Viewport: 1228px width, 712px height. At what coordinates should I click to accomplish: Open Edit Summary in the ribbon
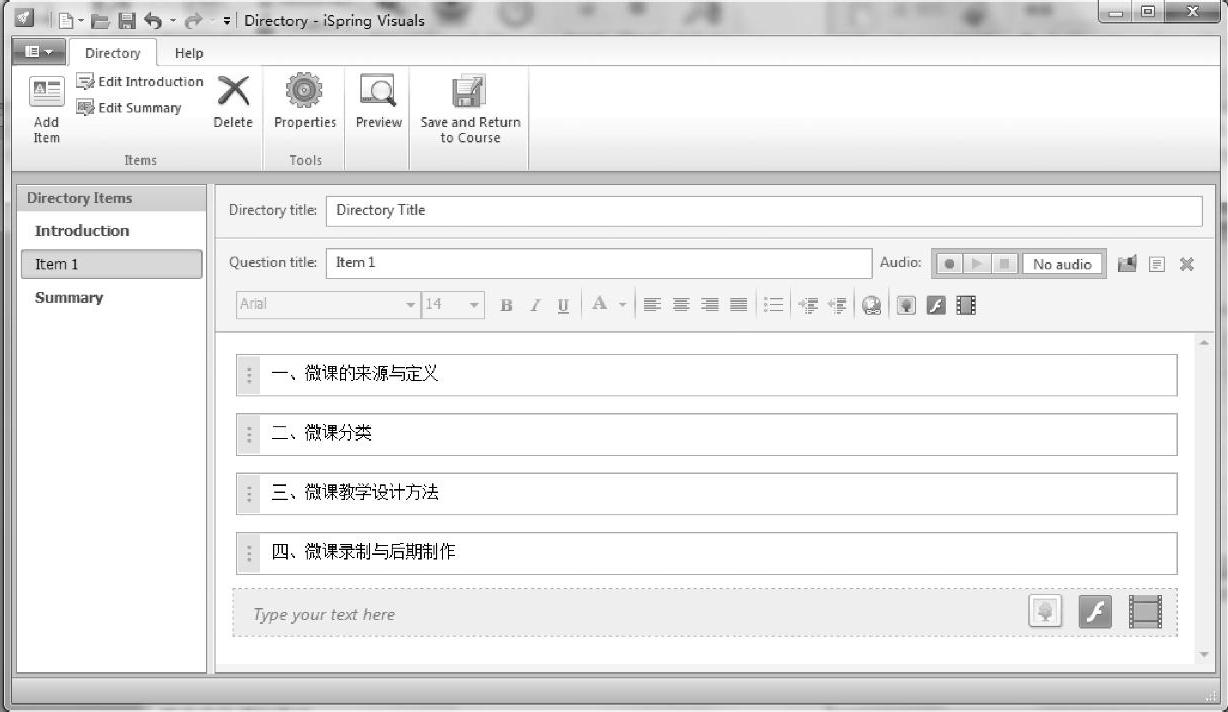click(x=129, y=108)
